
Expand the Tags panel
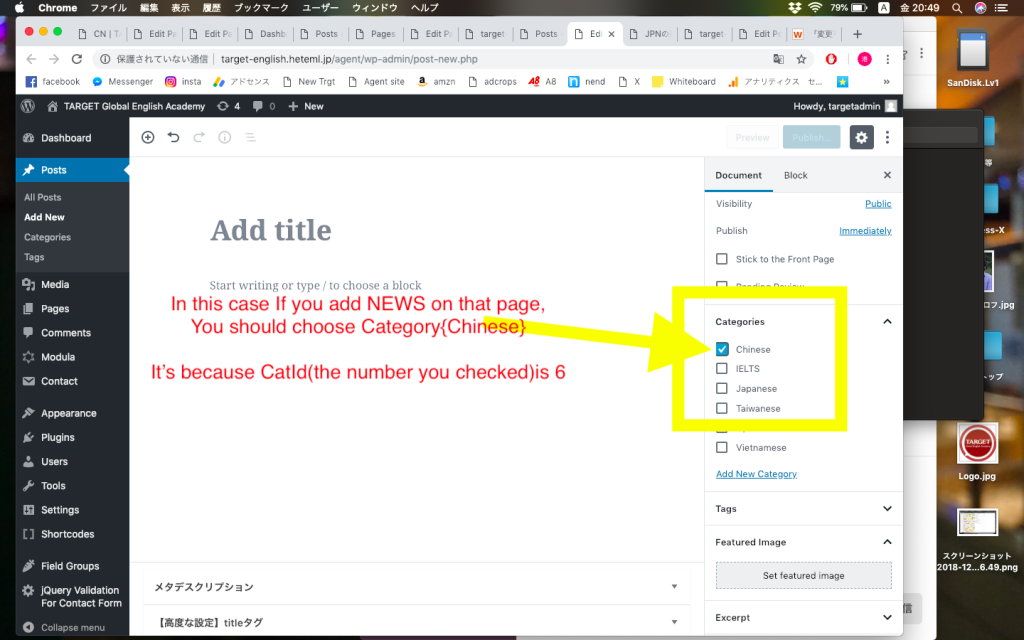[x=887, y=509]
